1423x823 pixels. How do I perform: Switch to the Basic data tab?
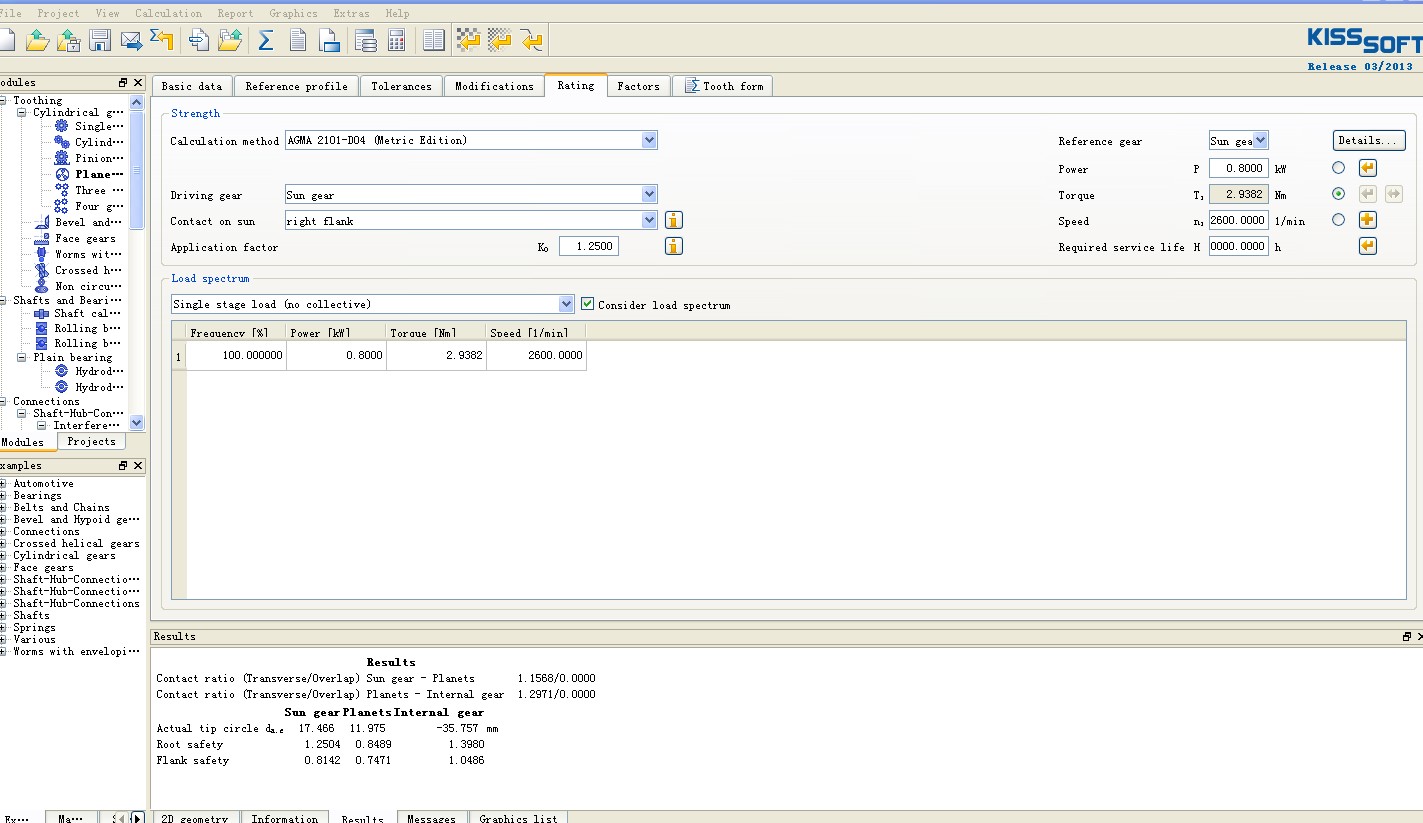point(192,86)
